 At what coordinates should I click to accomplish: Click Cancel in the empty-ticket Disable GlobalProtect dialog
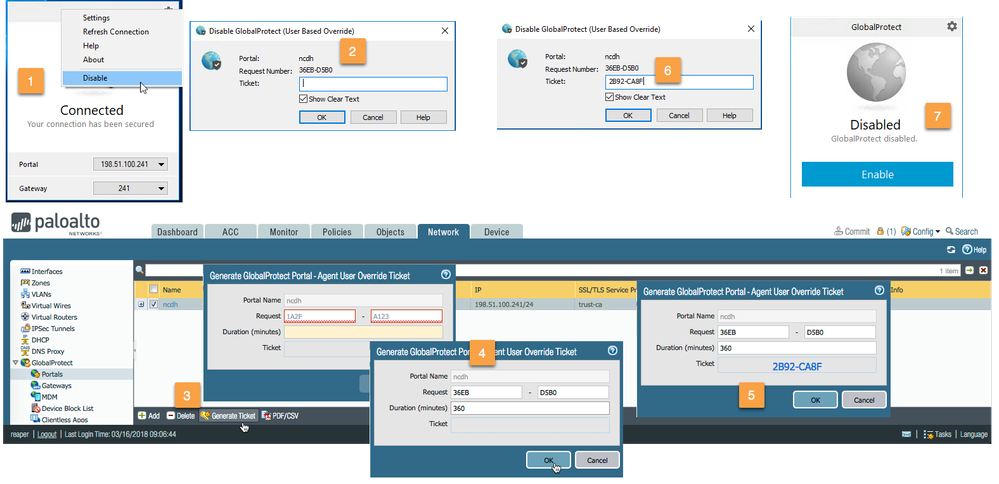(373, 117)
